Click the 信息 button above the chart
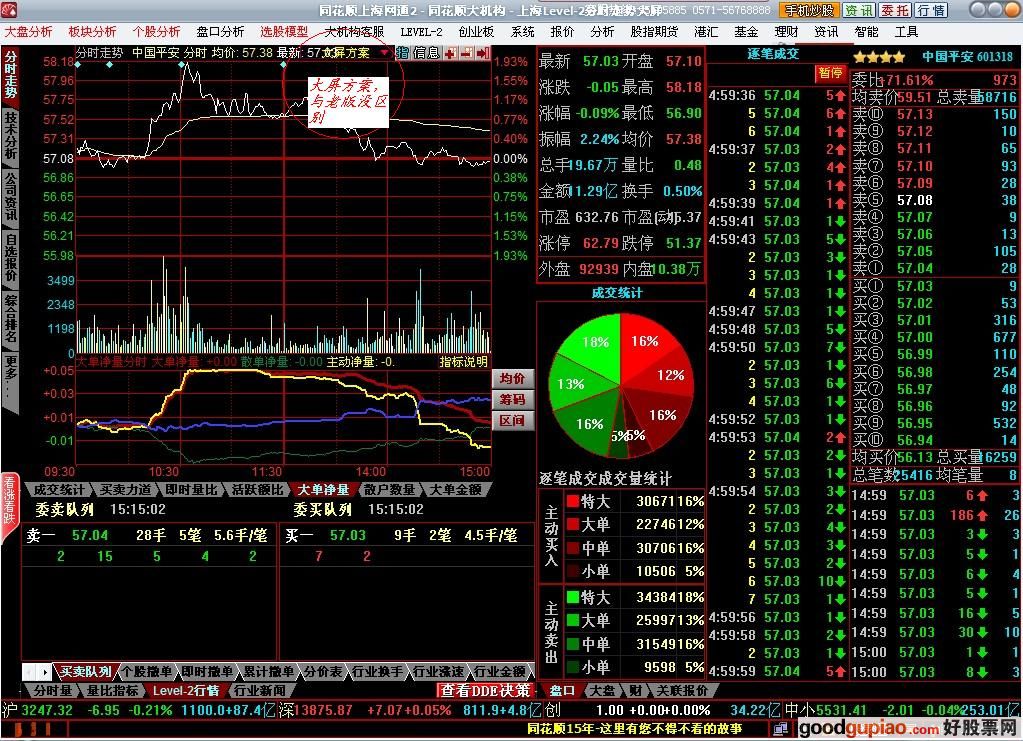 [x=427, y=53]
